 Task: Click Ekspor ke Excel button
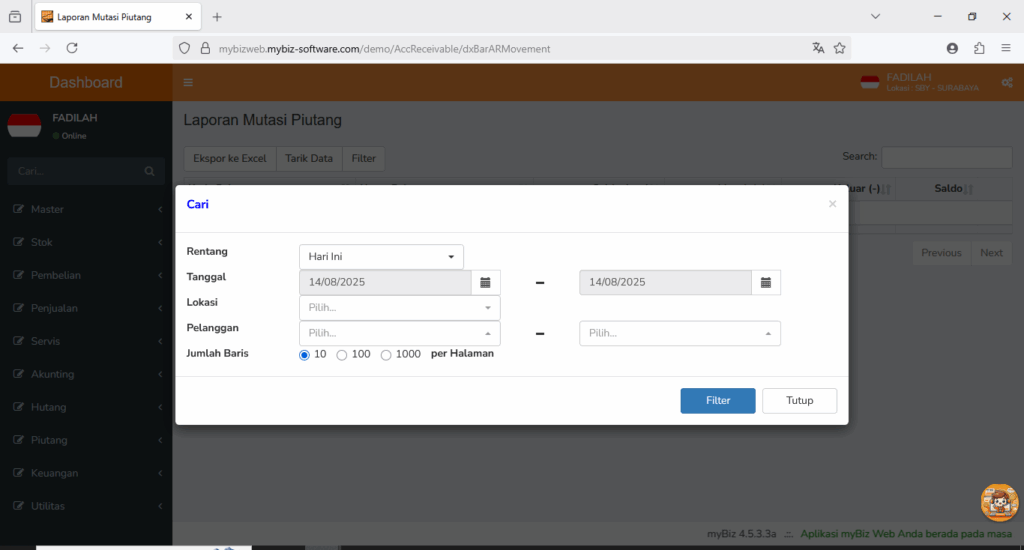[x=230, y=158]
